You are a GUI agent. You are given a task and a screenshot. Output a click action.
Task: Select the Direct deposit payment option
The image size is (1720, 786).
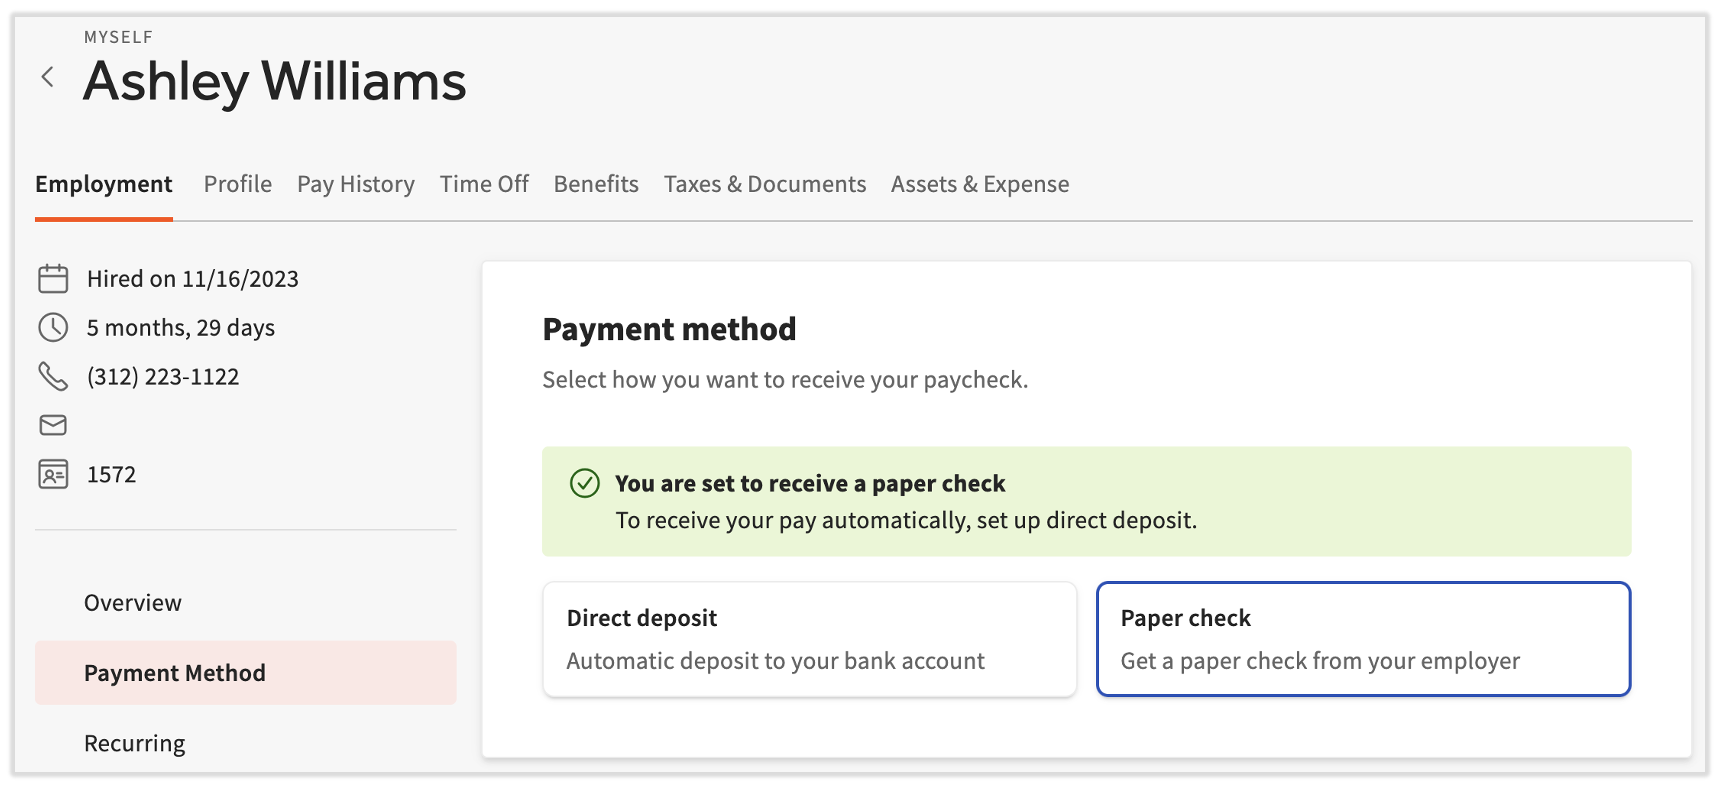pos(809,639)
